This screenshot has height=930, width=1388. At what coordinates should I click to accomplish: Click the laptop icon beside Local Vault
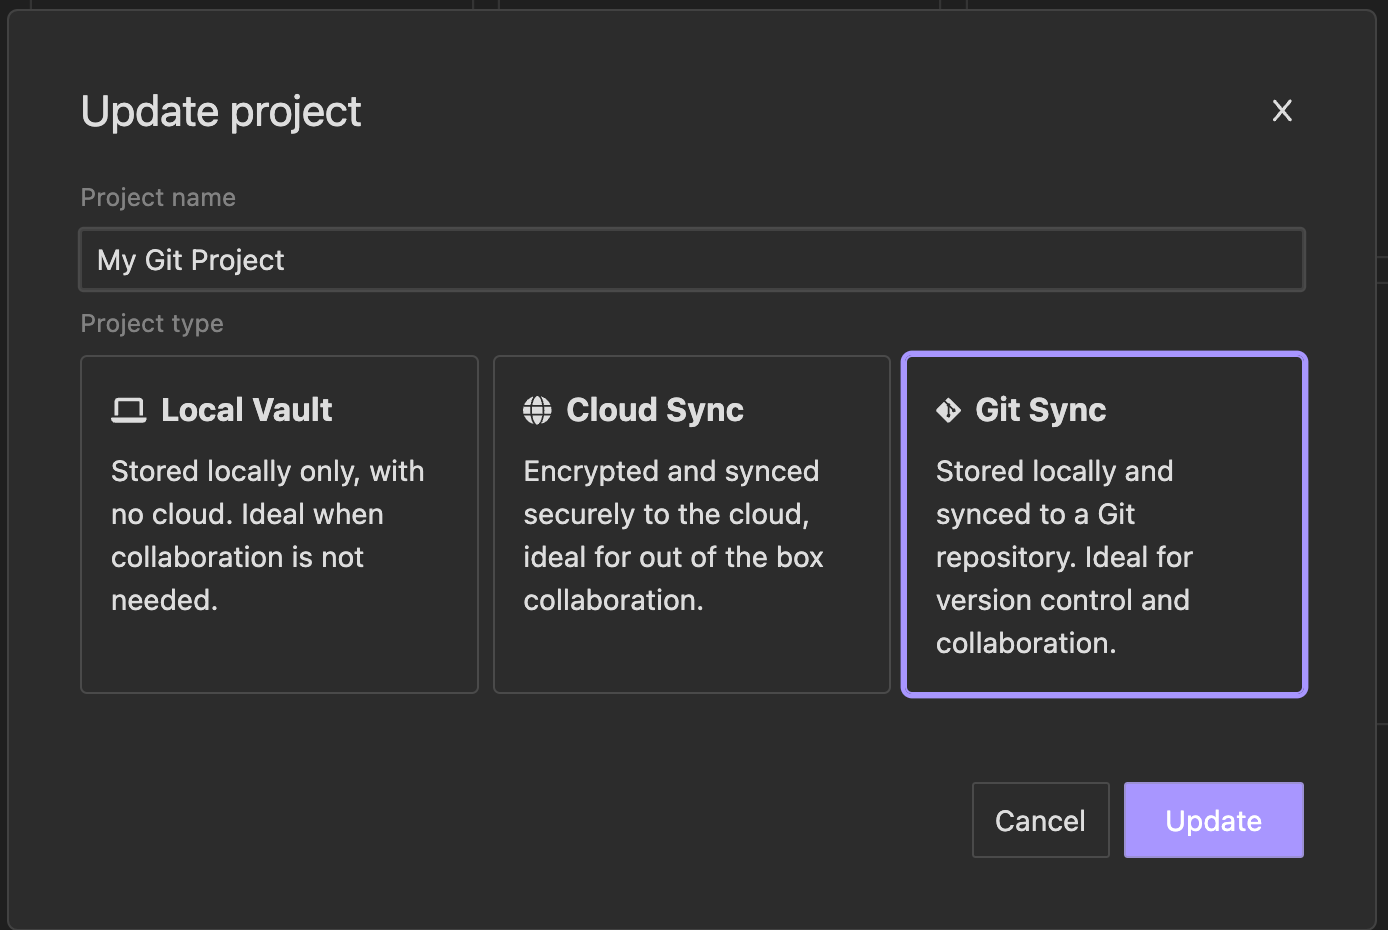click(x=128, y=410)
